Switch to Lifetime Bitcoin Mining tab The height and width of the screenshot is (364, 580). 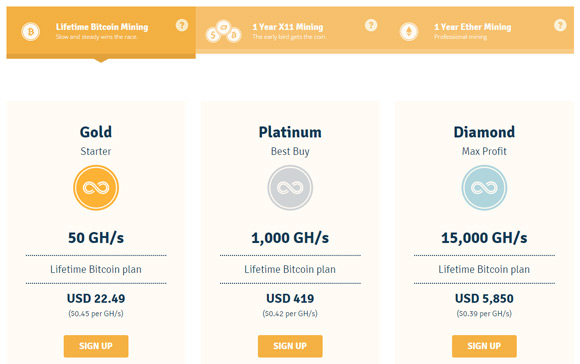pos(101,32)
